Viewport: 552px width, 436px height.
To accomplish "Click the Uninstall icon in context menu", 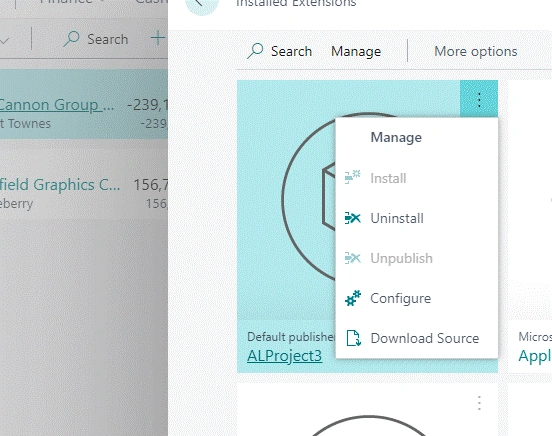I will (x=352, y=218).
